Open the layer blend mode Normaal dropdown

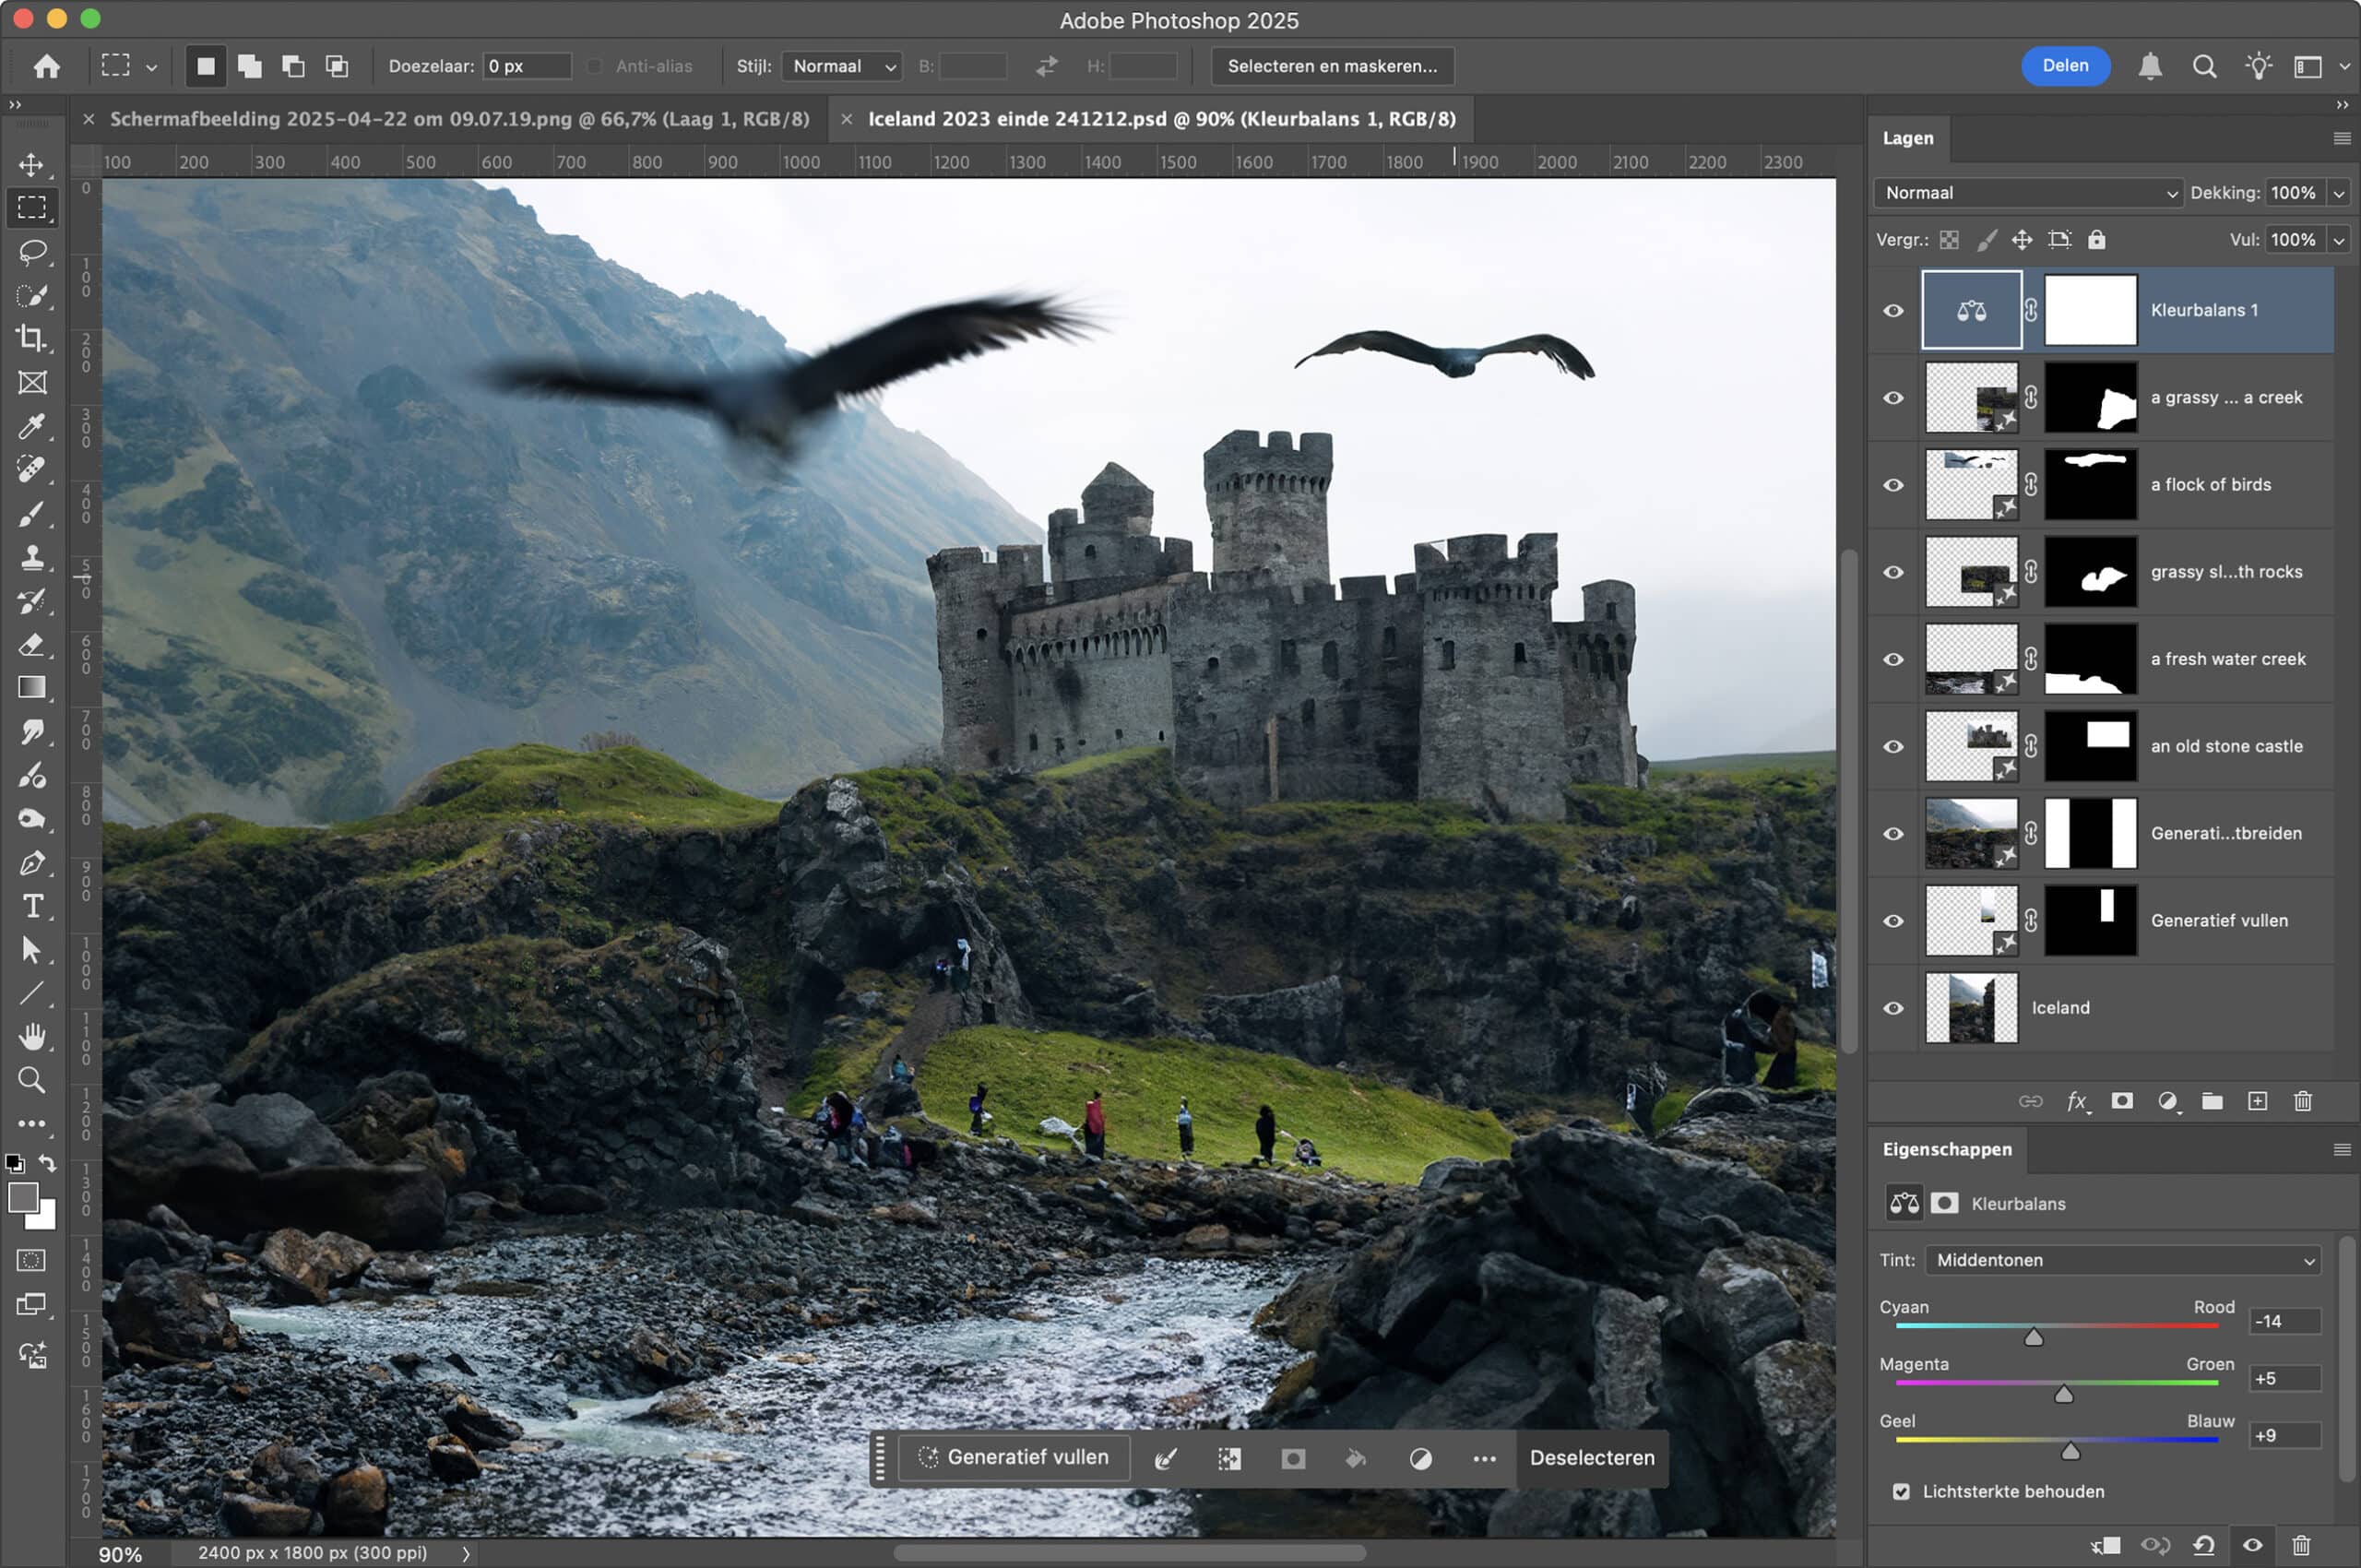click(2028, 193)
